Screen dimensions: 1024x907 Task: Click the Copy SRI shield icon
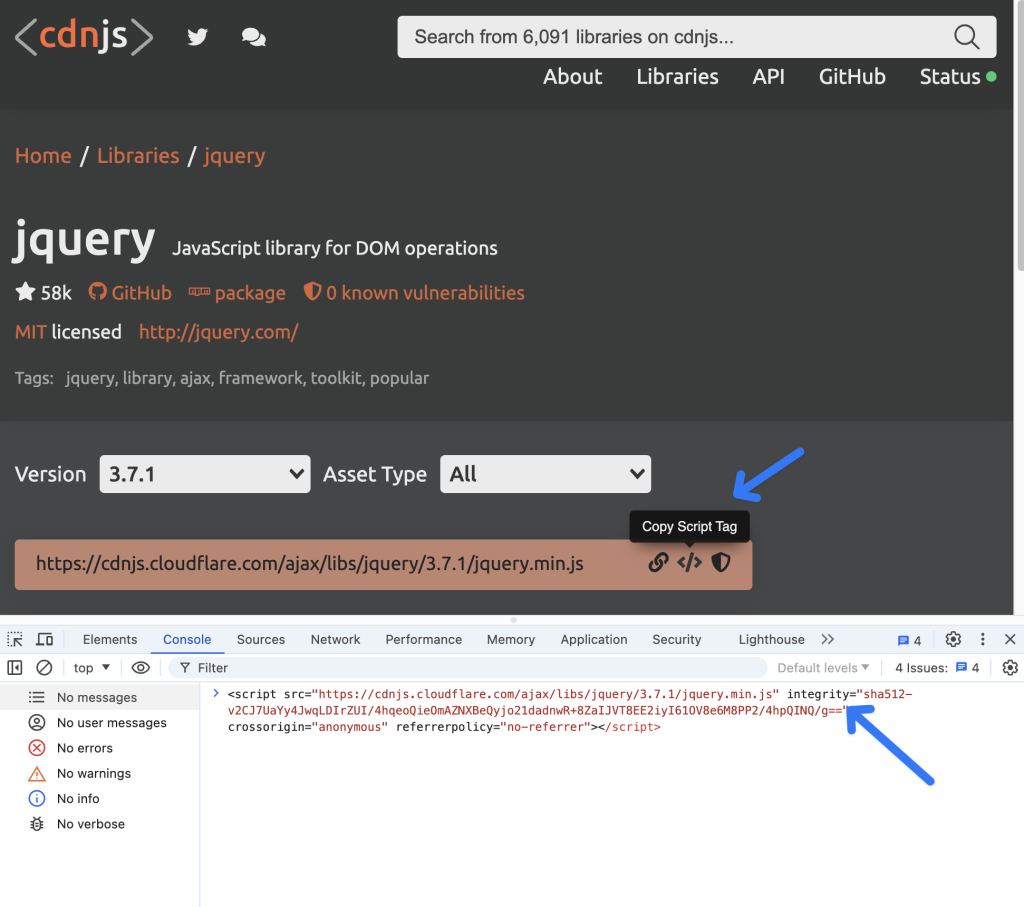point(720,563)
